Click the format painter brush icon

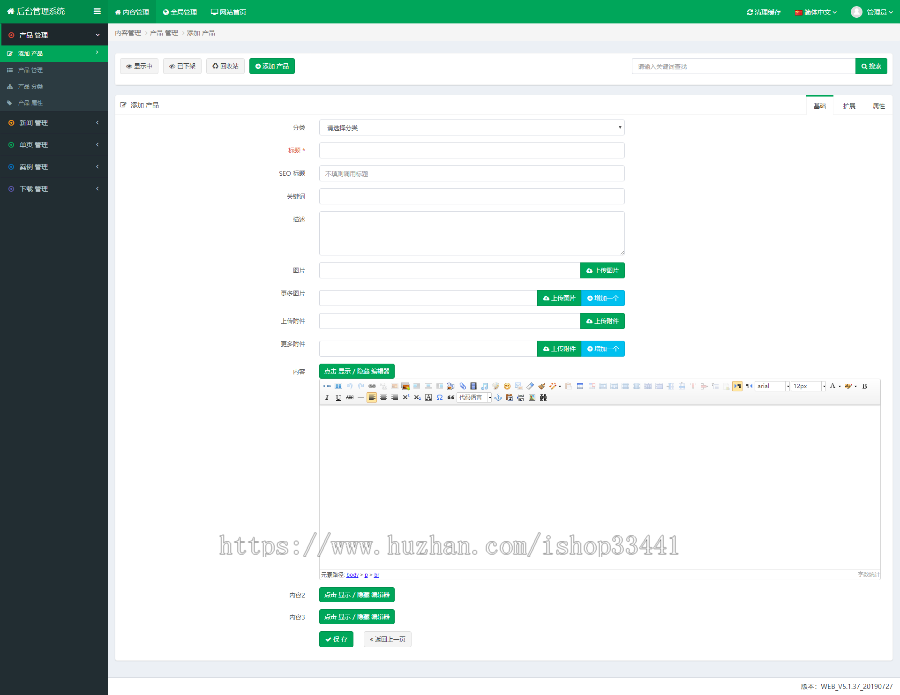(541, 386)
